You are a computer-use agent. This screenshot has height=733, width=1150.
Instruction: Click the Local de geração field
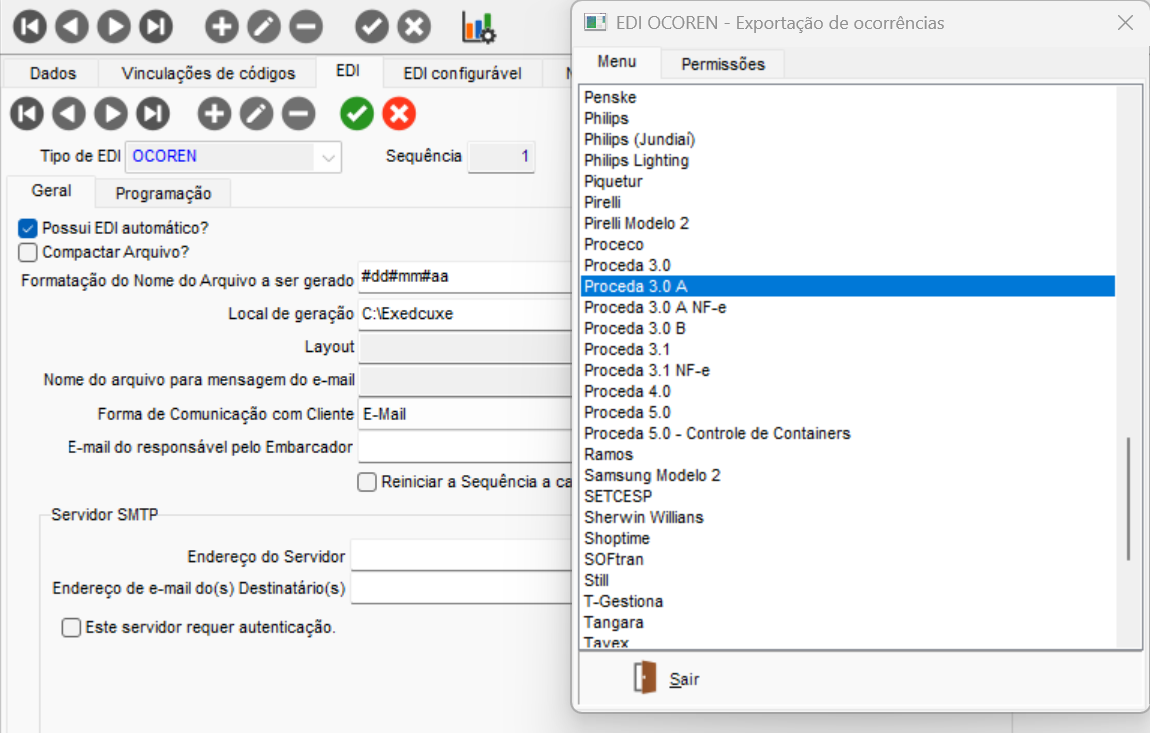[465, 314]
